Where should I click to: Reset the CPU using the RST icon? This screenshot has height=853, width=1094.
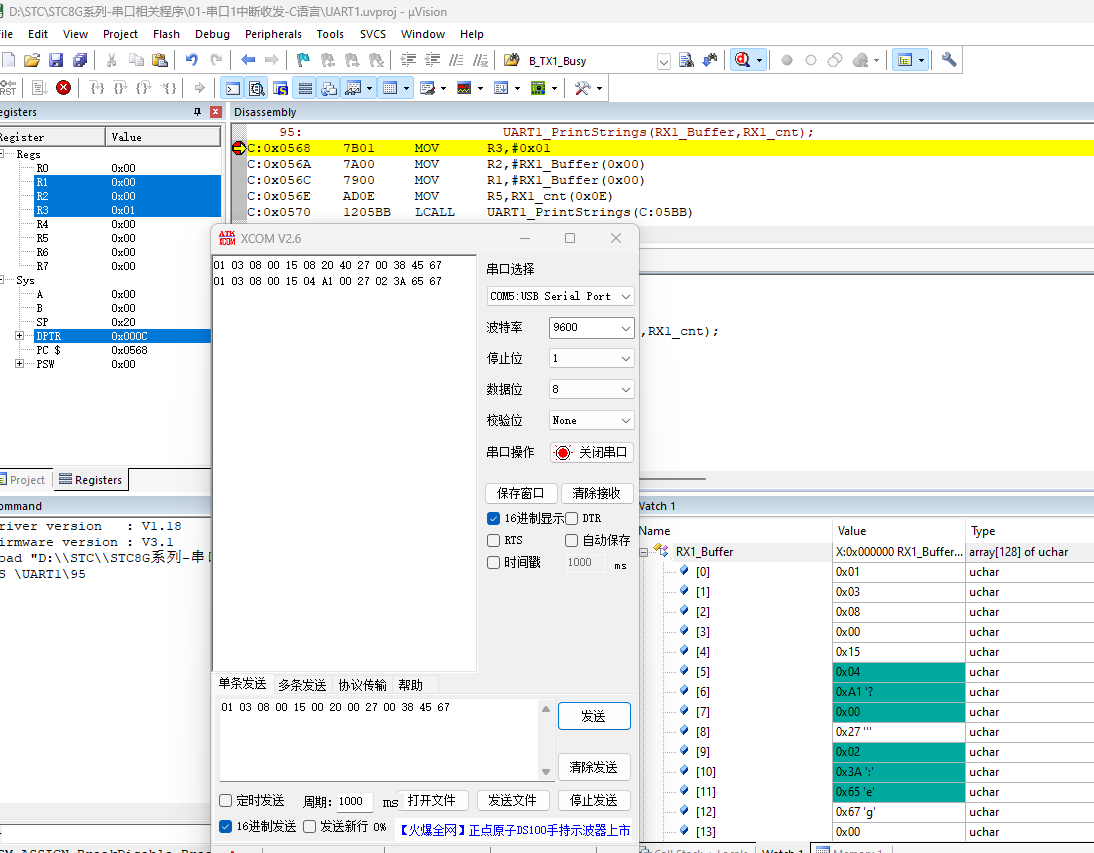(8, 88)
